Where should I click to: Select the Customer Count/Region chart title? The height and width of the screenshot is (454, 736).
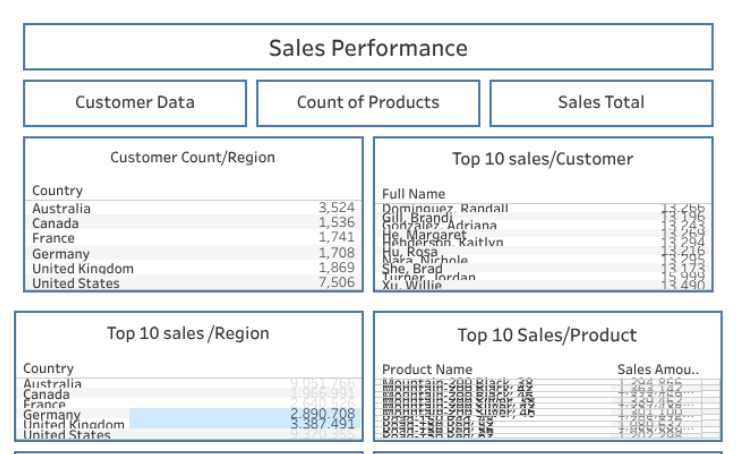pos(192,158)
